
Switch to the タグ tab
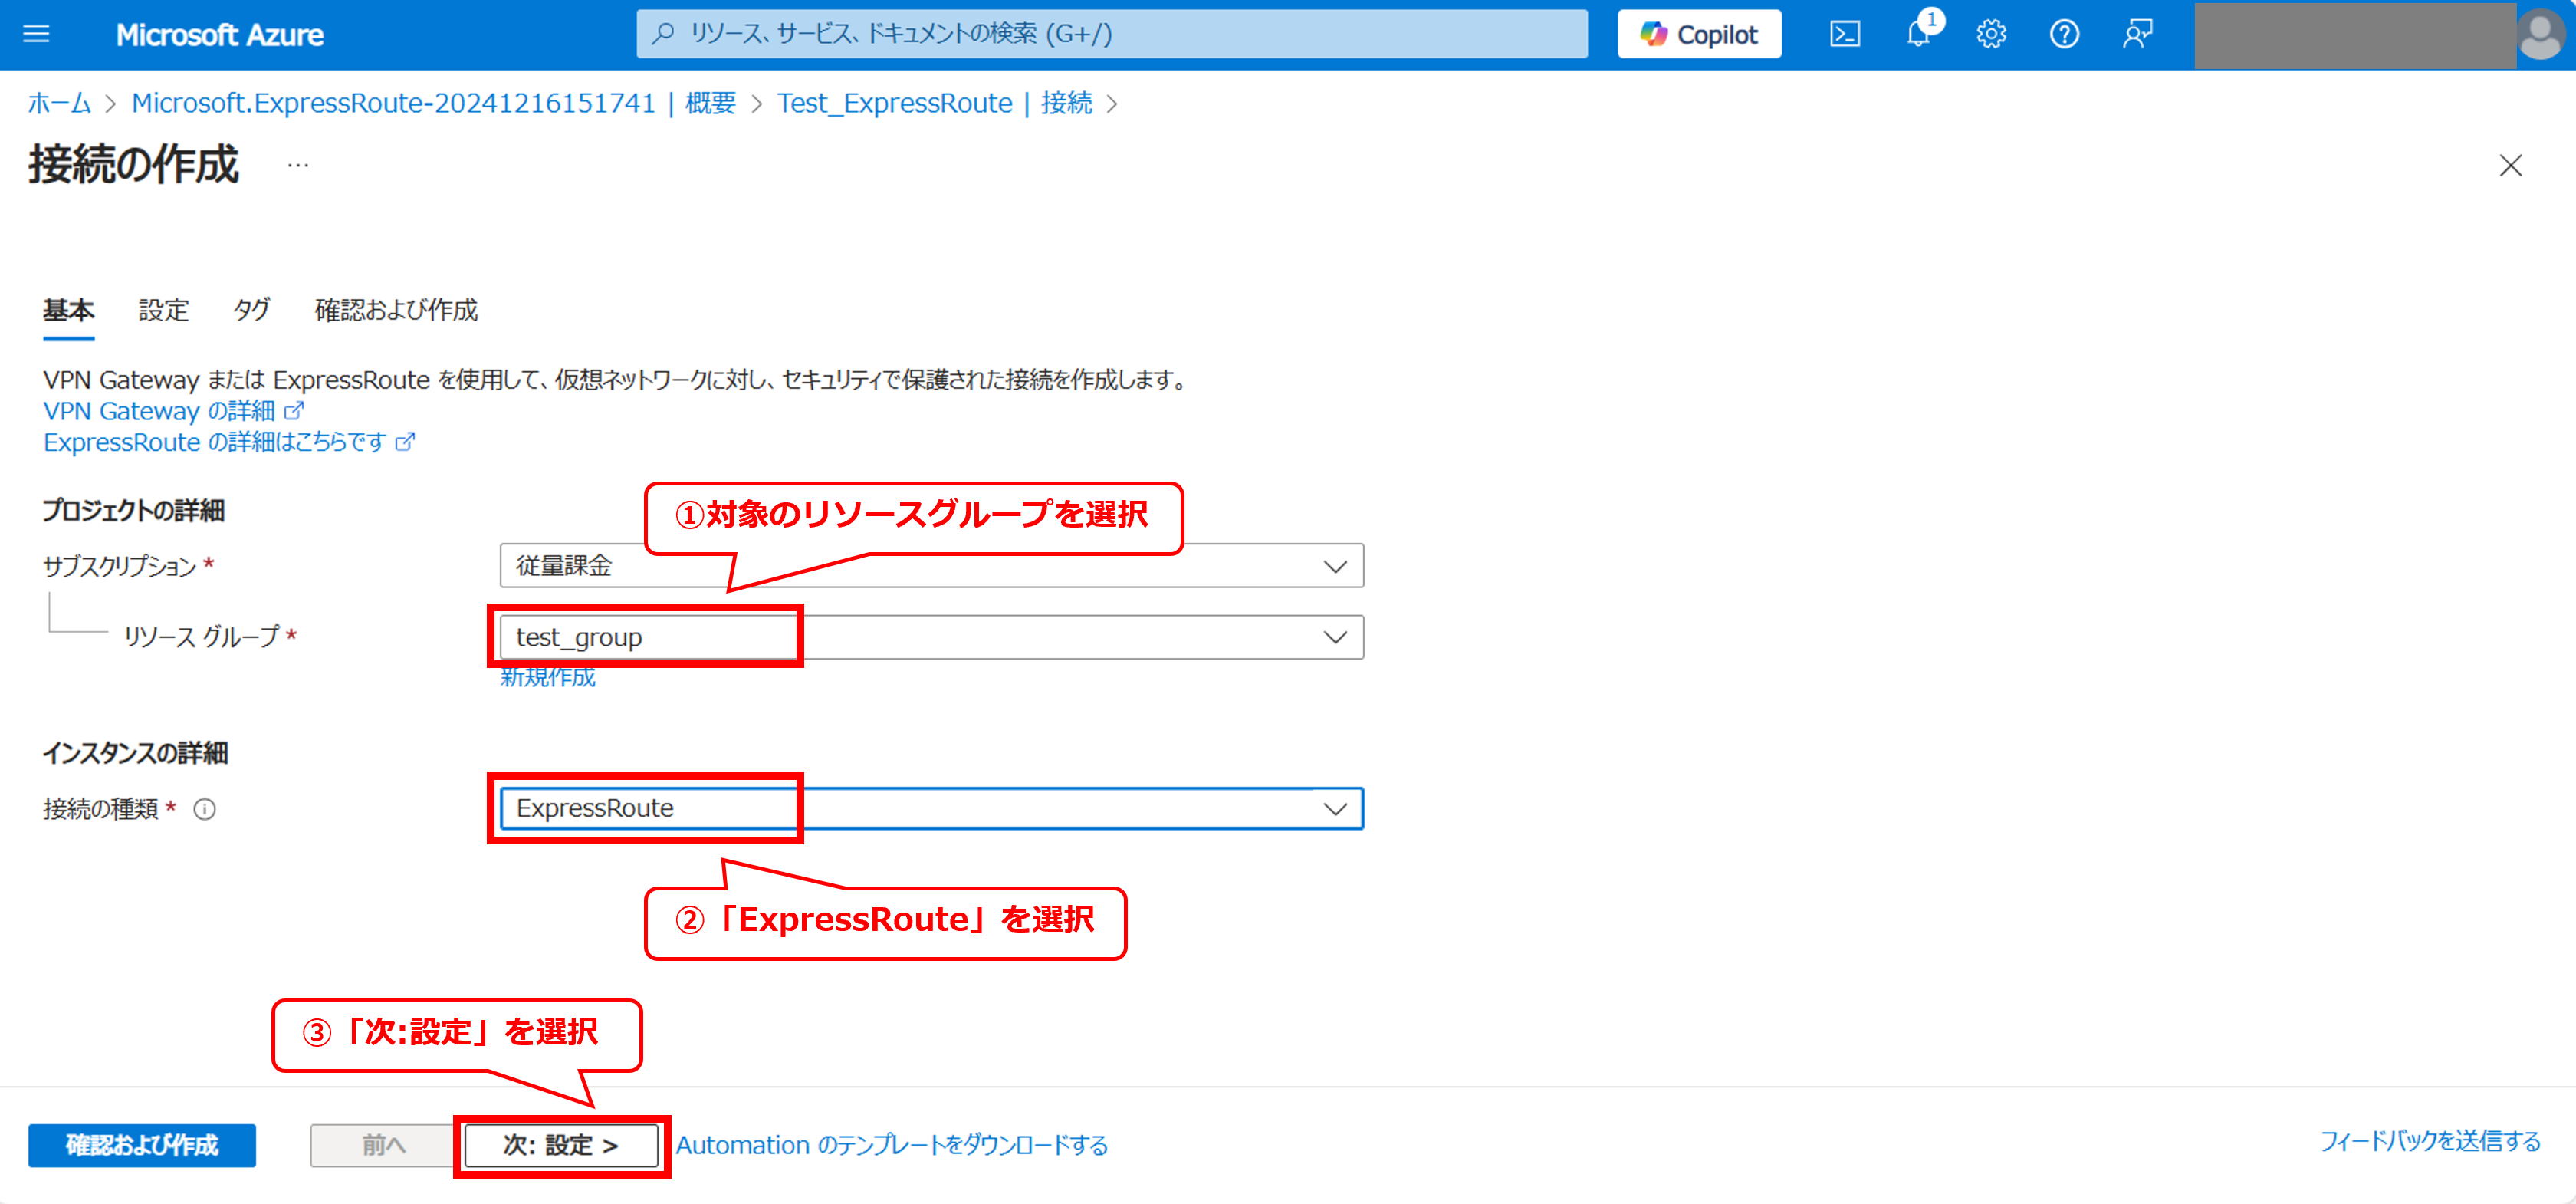(x=252, y=310)
